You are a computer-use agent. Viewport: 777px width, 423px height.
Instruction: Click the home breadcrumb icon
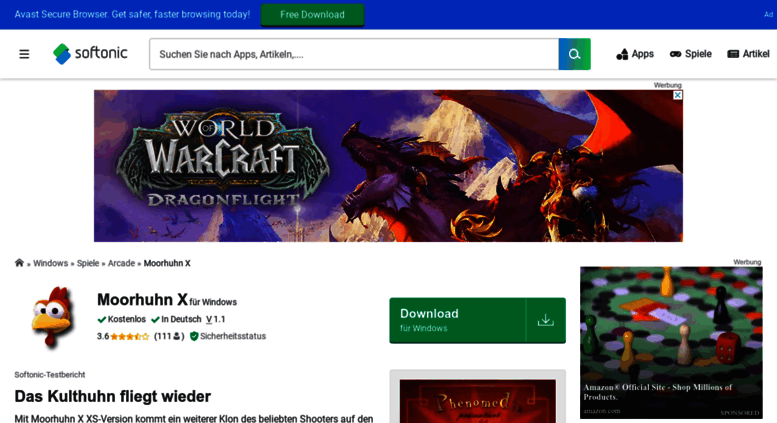click(19, 263)
